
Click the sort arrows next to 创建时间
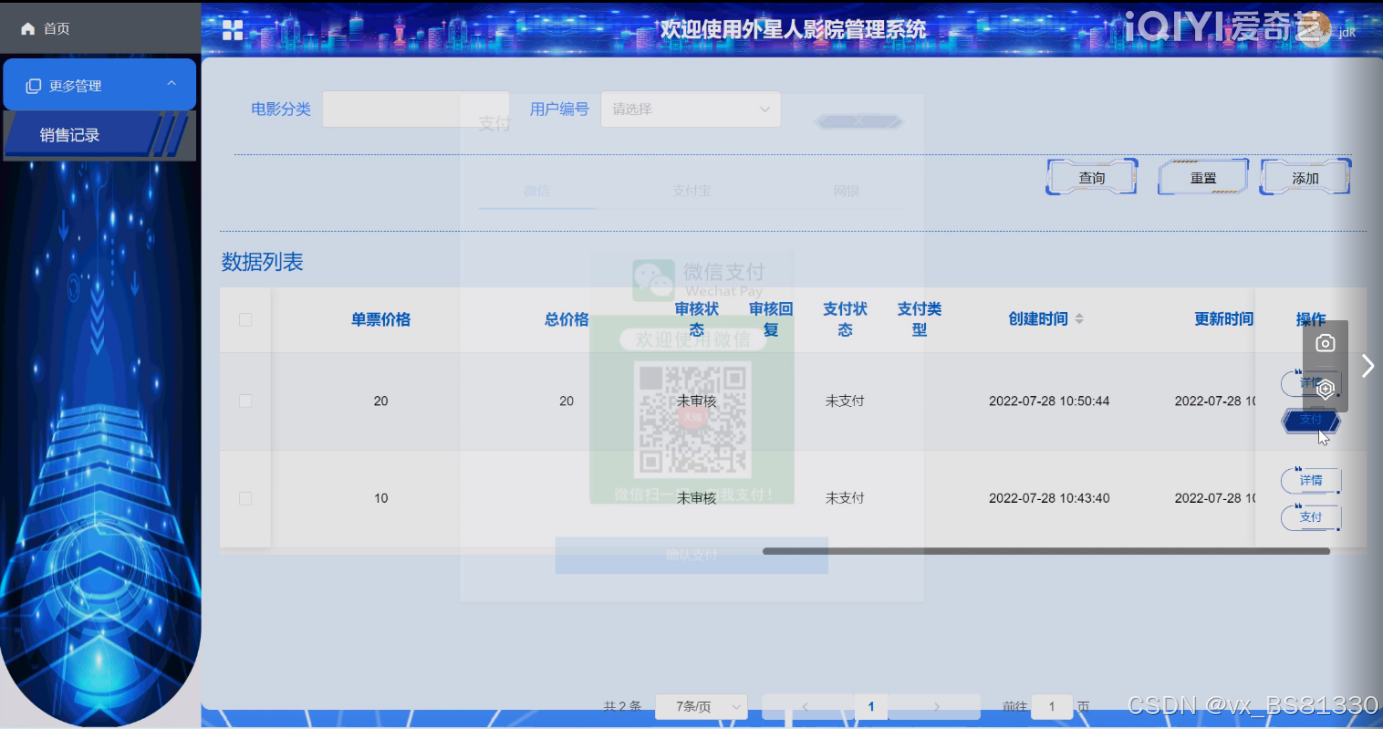click(x=1078, y=319)
